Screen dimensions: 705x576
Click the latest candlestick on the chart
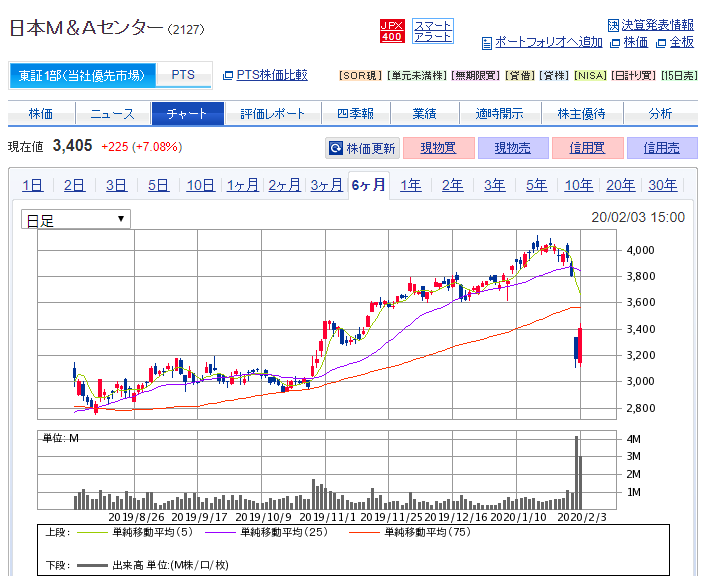pos(580,345)
